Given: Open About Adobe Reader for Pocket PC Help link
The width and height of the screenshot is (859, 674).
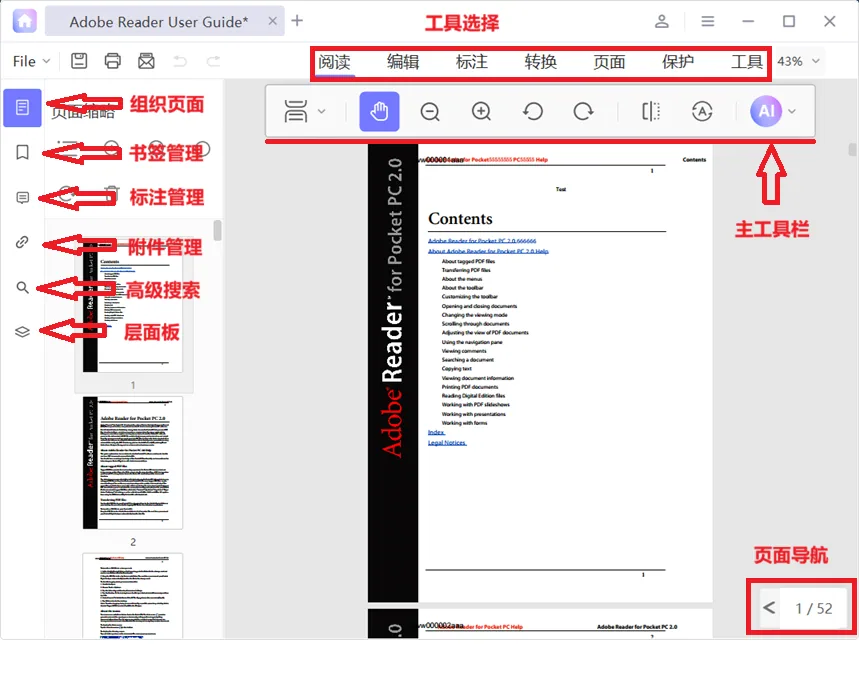Looking at the screenshot, I should click(488, 251).
